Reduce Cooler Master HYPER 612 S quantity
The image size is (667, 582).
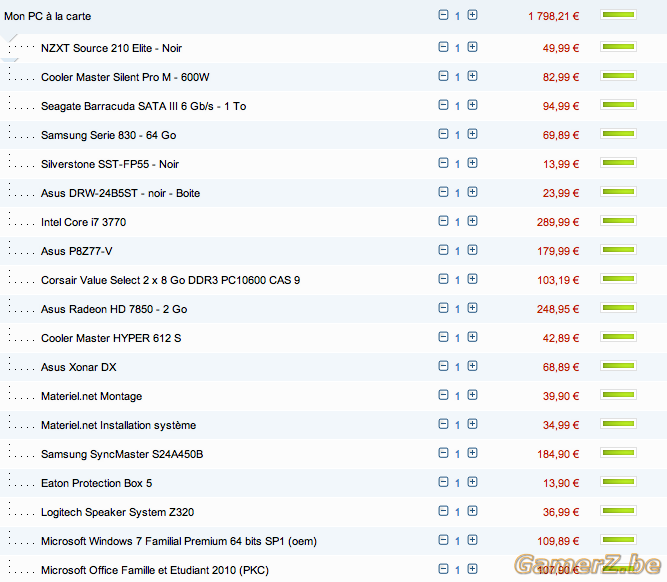click(443, 337)
